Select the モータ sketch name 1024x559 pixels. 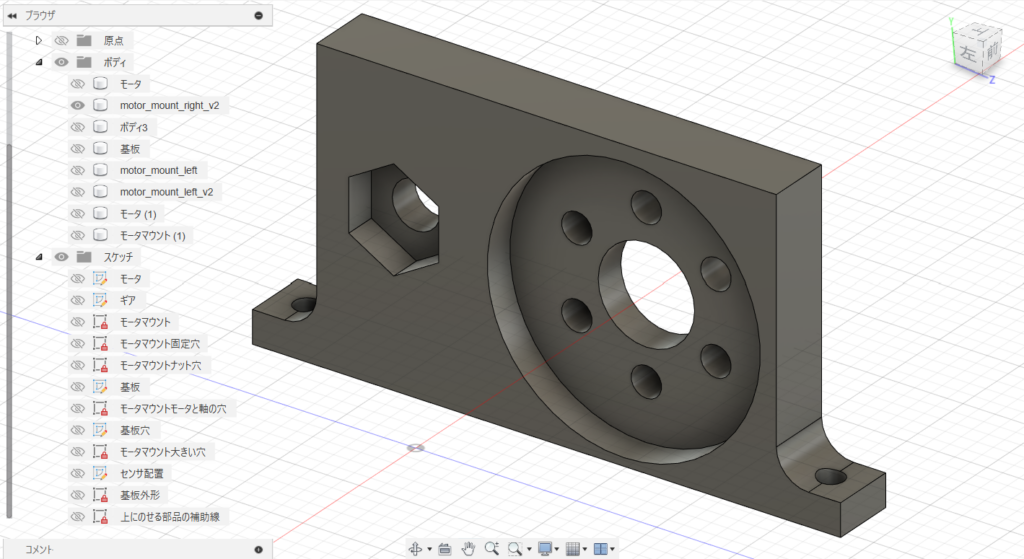(131, 279)
